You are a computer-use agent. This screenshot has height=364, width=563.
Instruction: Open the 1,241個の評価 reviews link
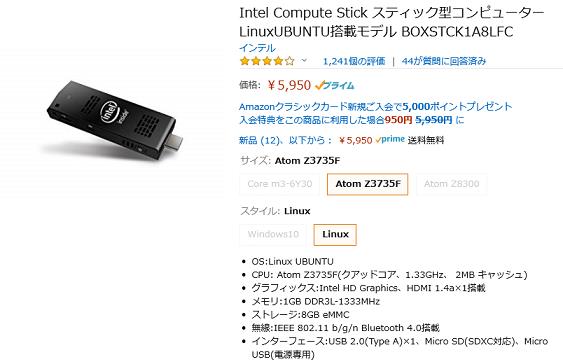354,61
